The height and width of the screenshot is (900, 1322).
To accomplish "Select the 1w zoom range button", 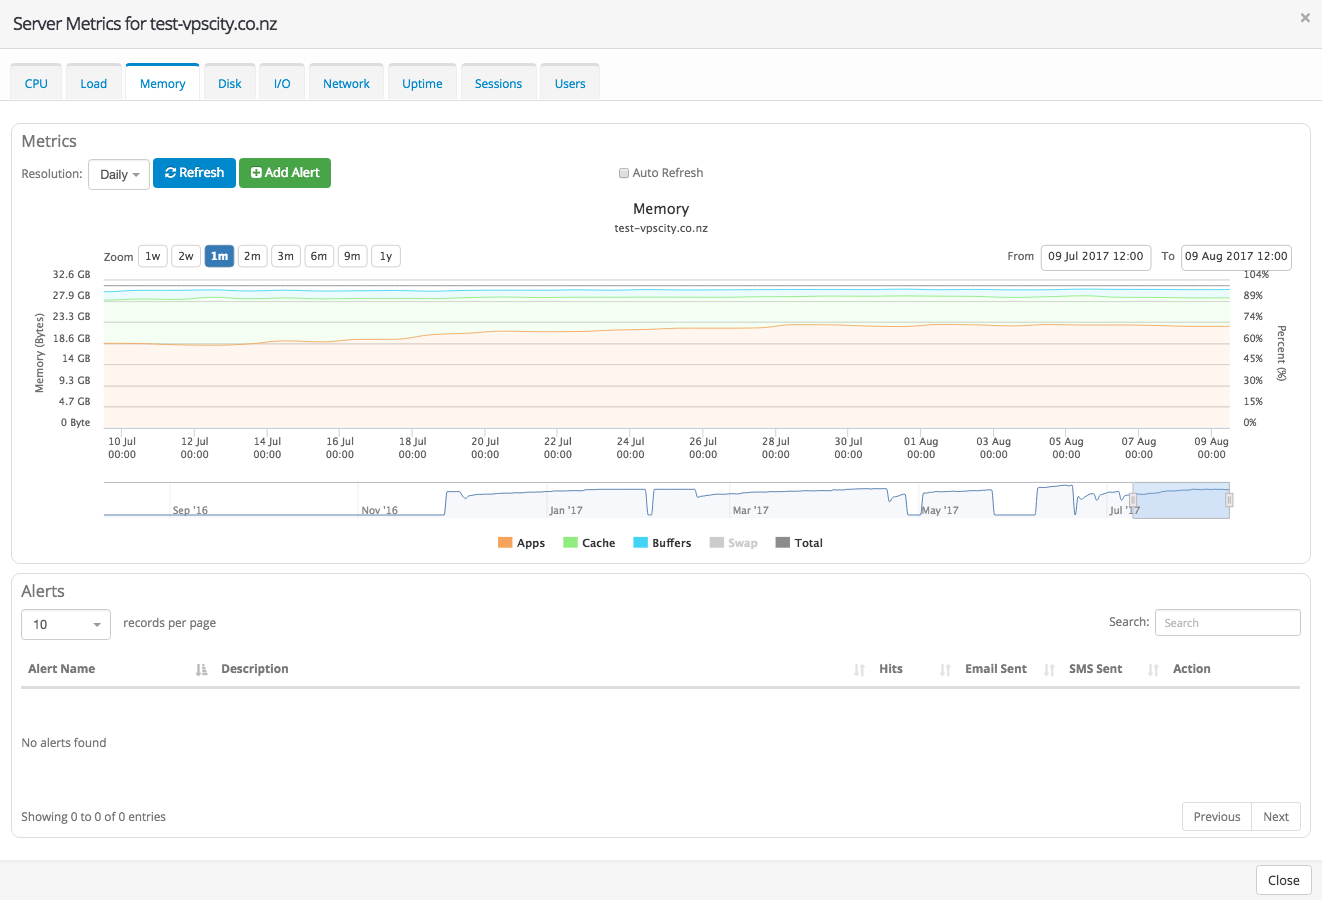I will coord(152,256).
